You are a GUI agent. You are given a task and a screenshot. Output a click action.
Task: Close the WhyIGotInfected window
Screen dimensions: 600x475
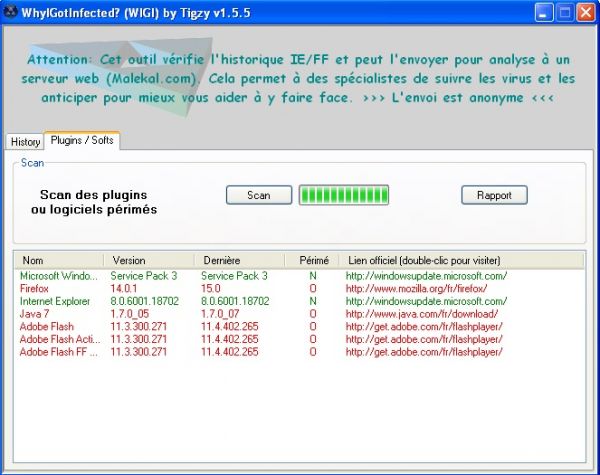coord(586,13)
